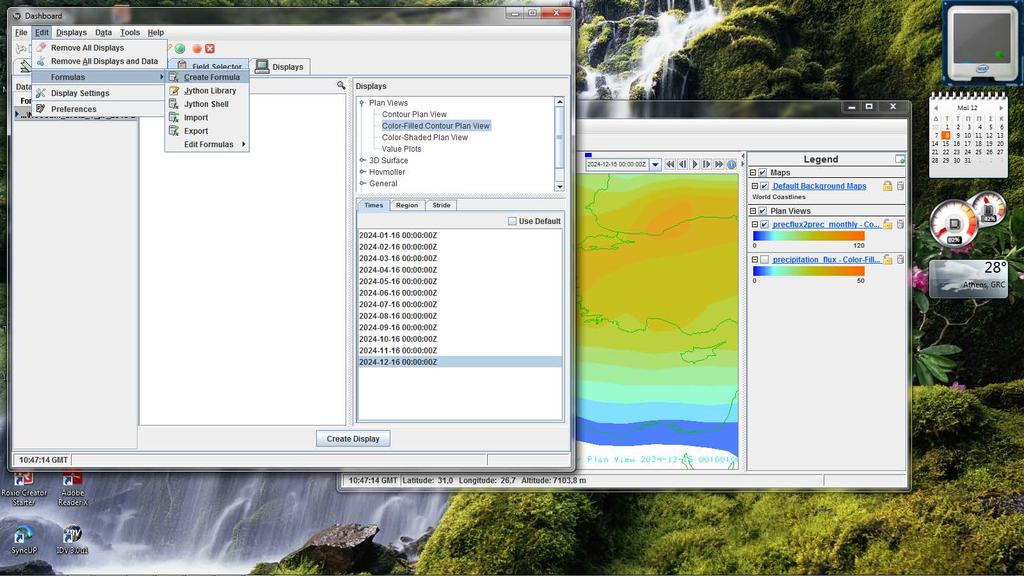
Task: Toggle the Maps category visibility checkbox
Action: (x=762, y=172)
